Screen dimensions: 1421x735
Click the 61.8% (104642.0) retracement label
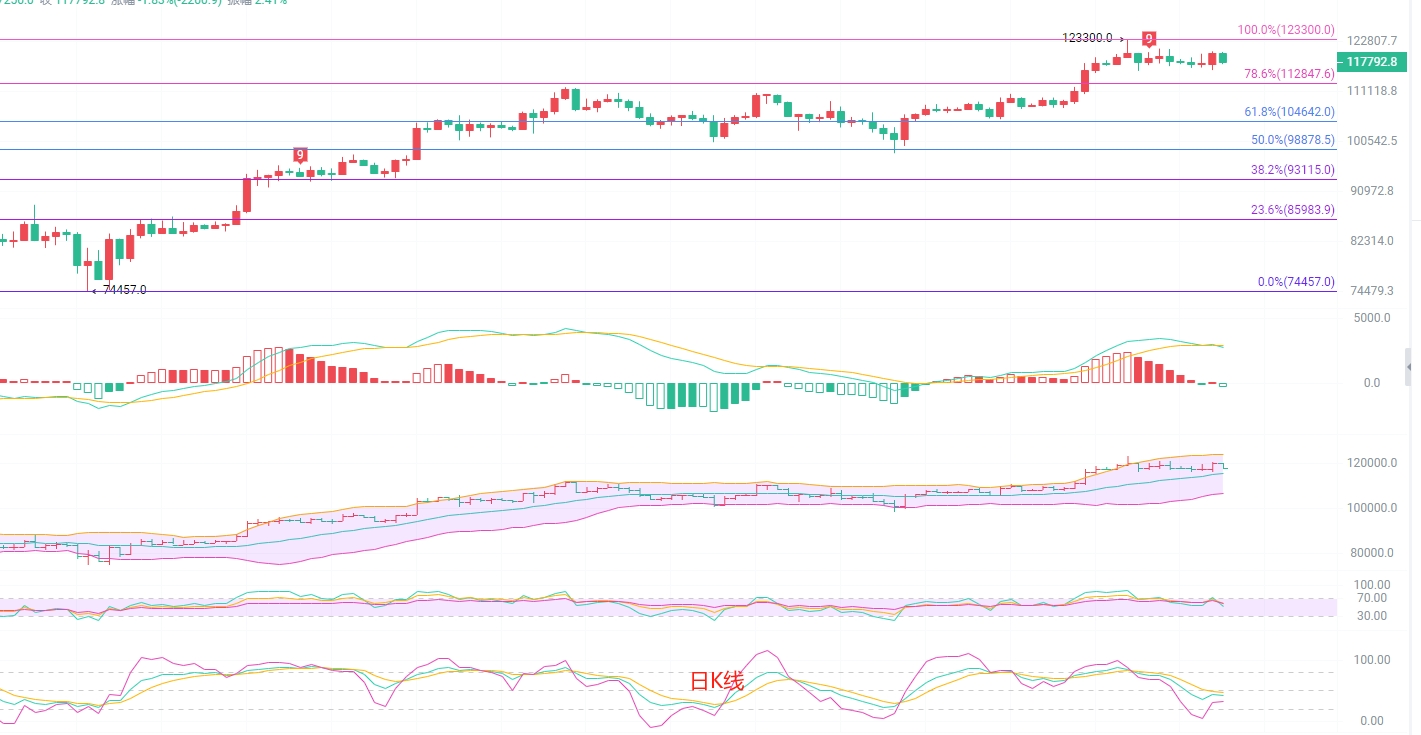(1289, 112)
